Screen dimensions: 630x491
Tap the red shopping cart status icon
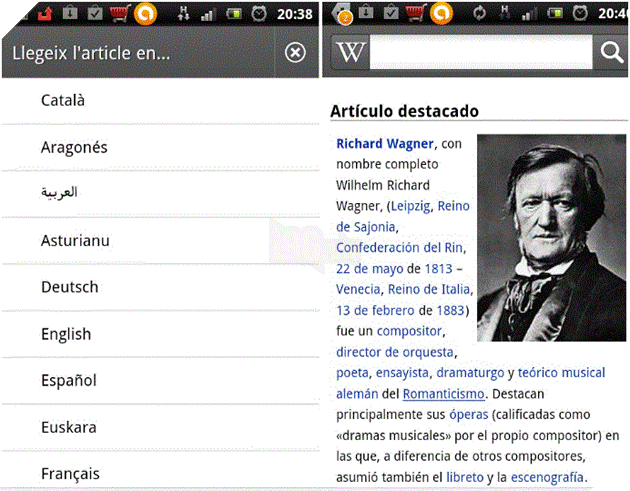(x=121, y=14)
